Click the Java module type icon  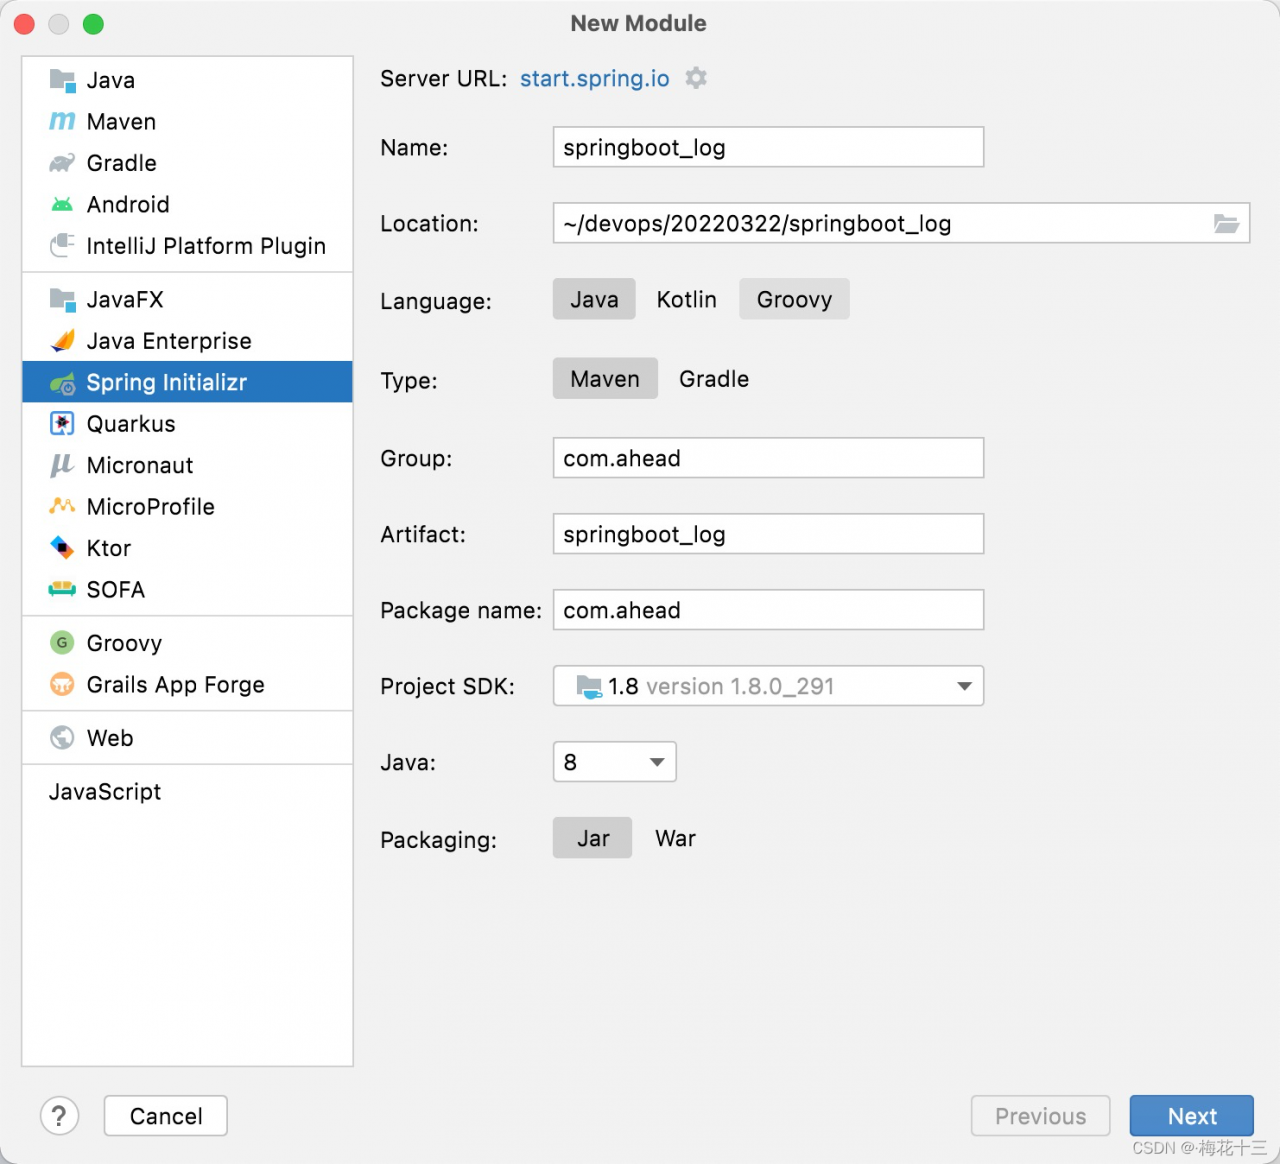tap(62, 80)
